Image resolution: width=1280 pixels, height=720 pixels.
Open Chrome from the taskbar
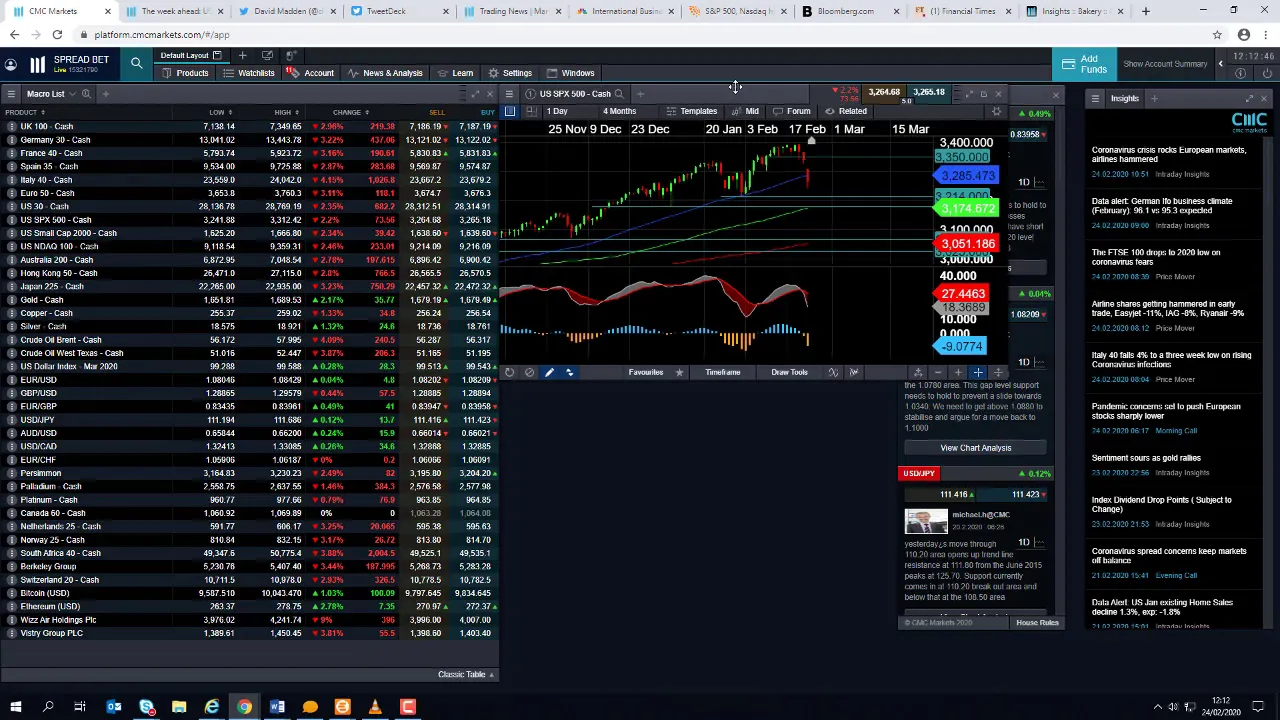(x=244, y=707)
